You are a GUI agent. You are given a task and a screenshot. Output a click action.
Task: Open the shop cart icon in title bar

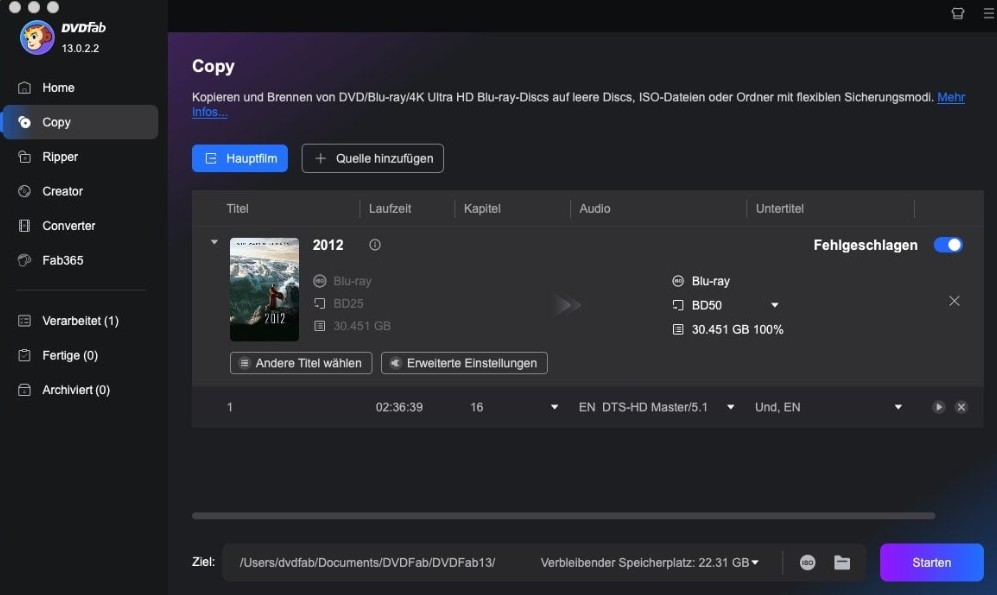point(958,13)
